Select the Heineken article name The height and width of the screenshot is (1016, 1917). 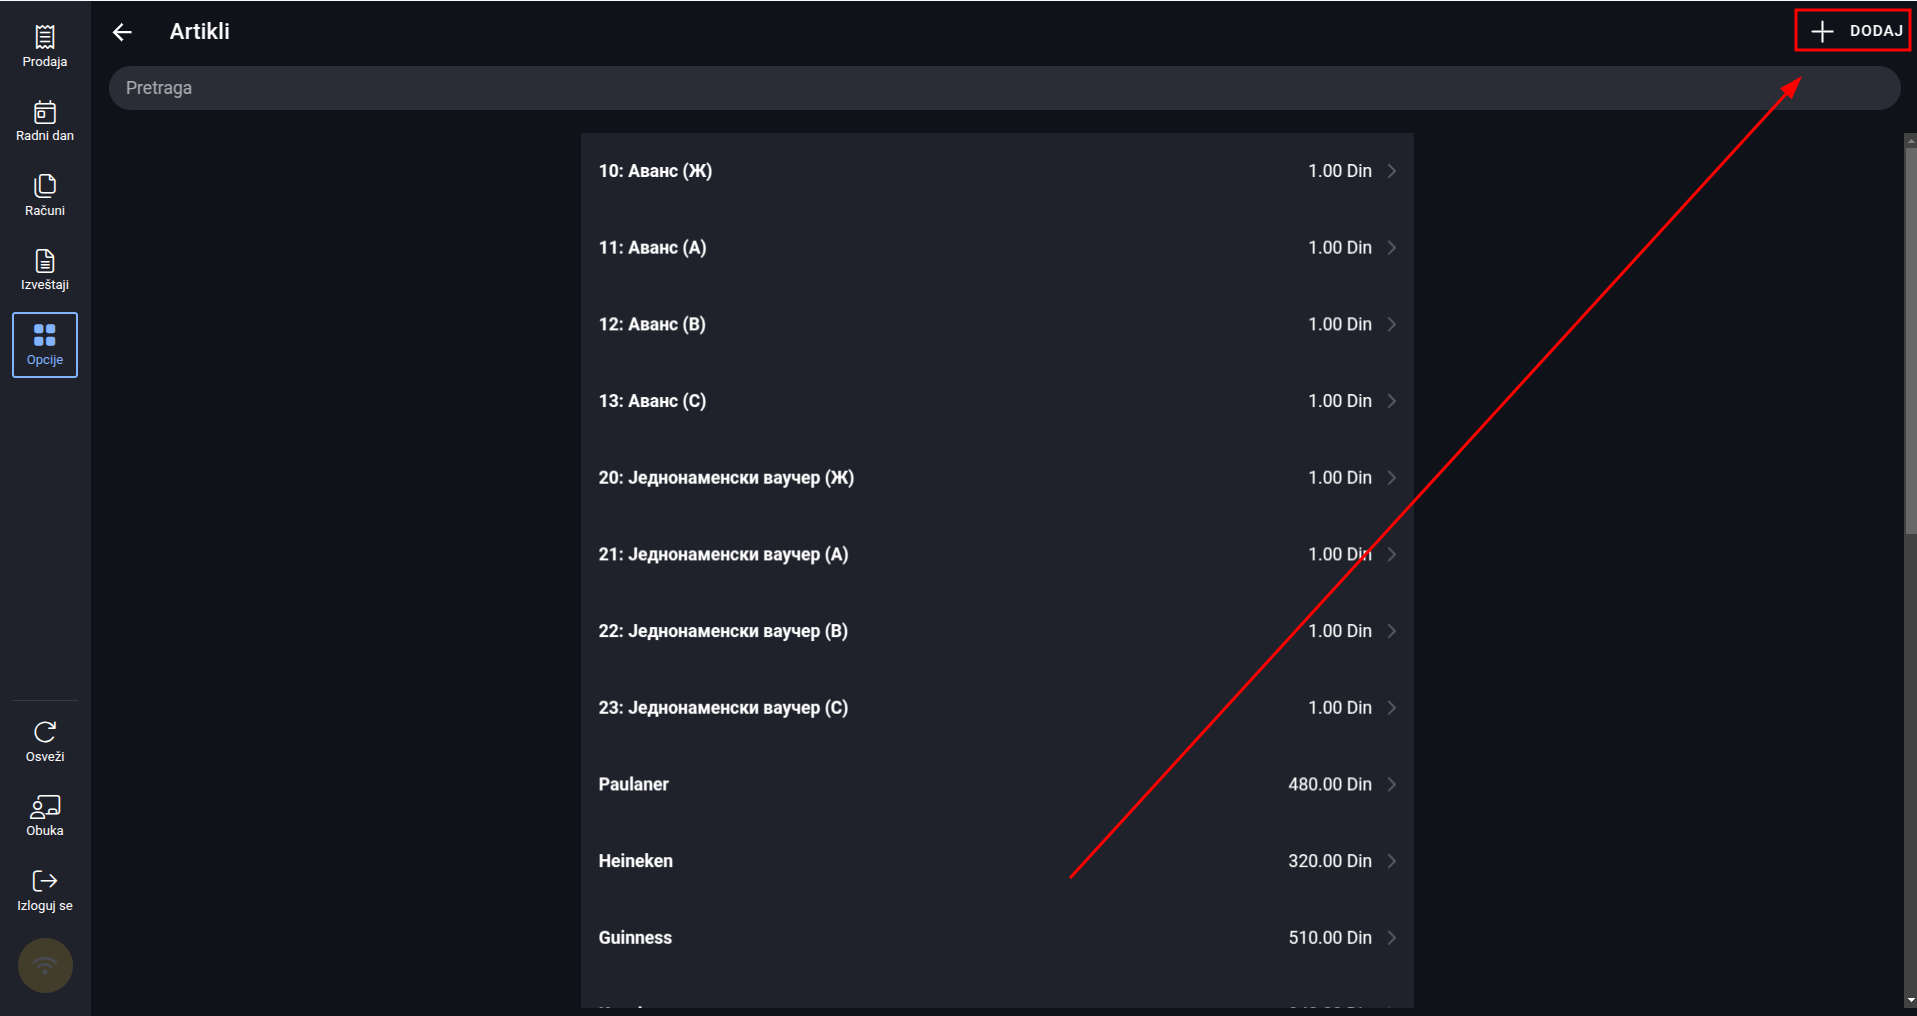click(x=635, y=861)
